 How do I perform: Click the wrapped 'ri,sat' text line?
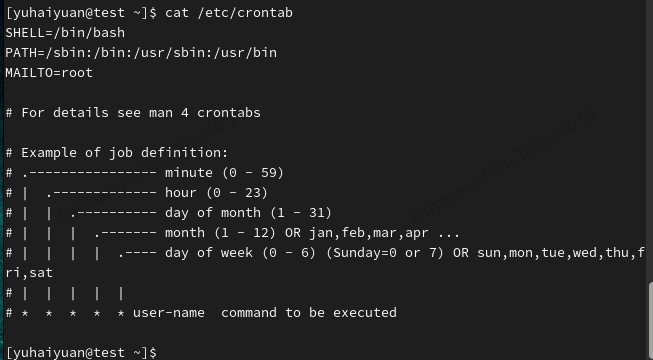point(29,273)
